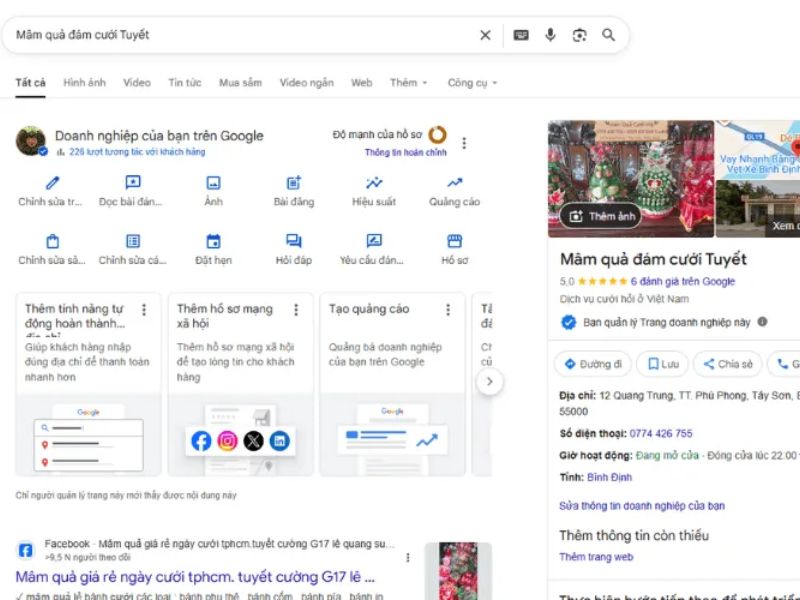This screenshot has height=600, width=800.
Task: Open the Tạo quảng cáo card
Action: (x=392, y=384)
